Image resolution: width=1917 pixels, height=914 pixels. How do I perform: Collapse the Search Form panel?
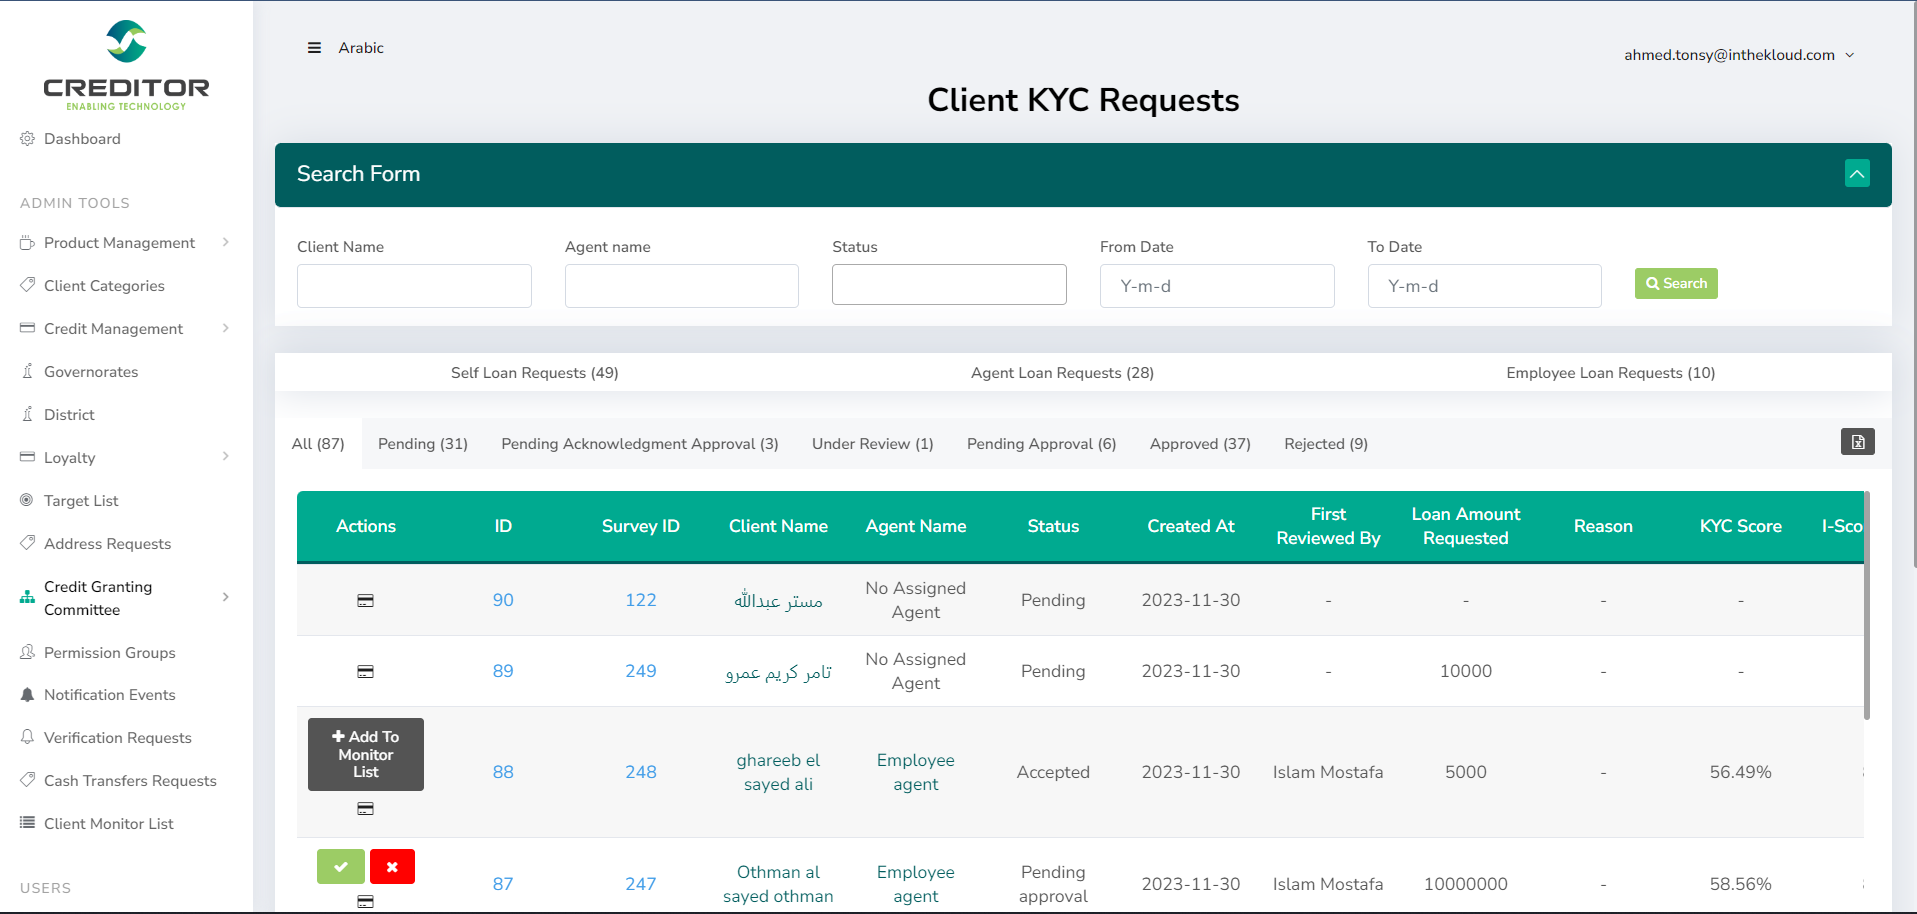[1856, 174]
